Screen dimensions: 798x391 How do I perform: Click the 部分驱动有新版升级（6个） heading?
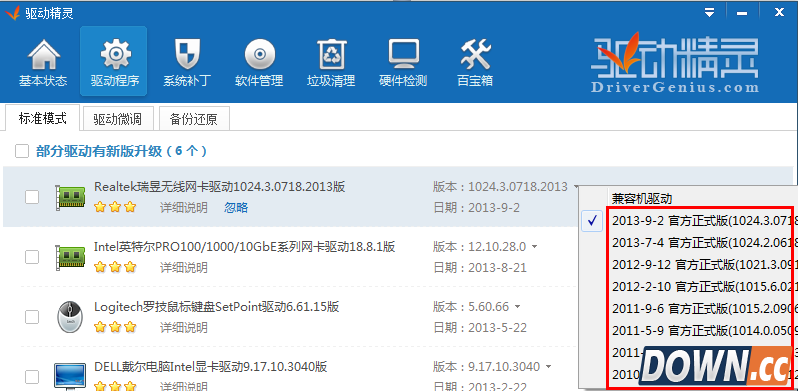[x=121, y=151]
